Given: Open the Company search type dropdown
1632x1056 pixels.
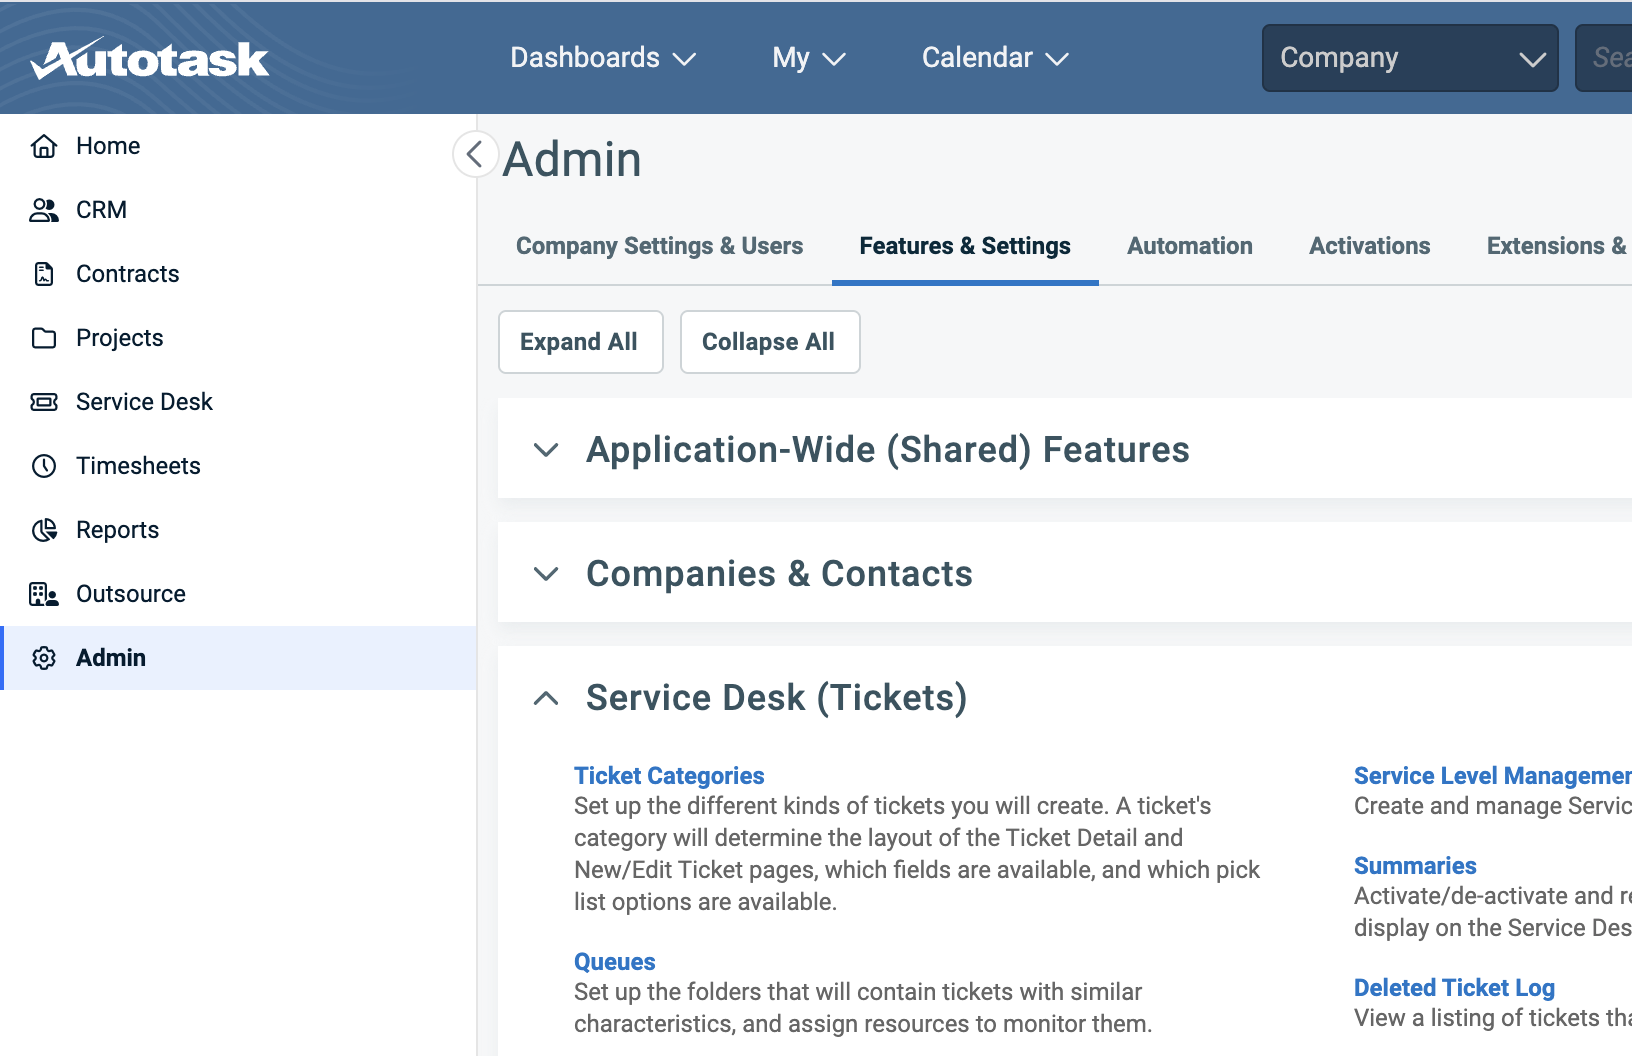Looking at the screenshot, I should pyautogui.click(x=1410, y=58).
